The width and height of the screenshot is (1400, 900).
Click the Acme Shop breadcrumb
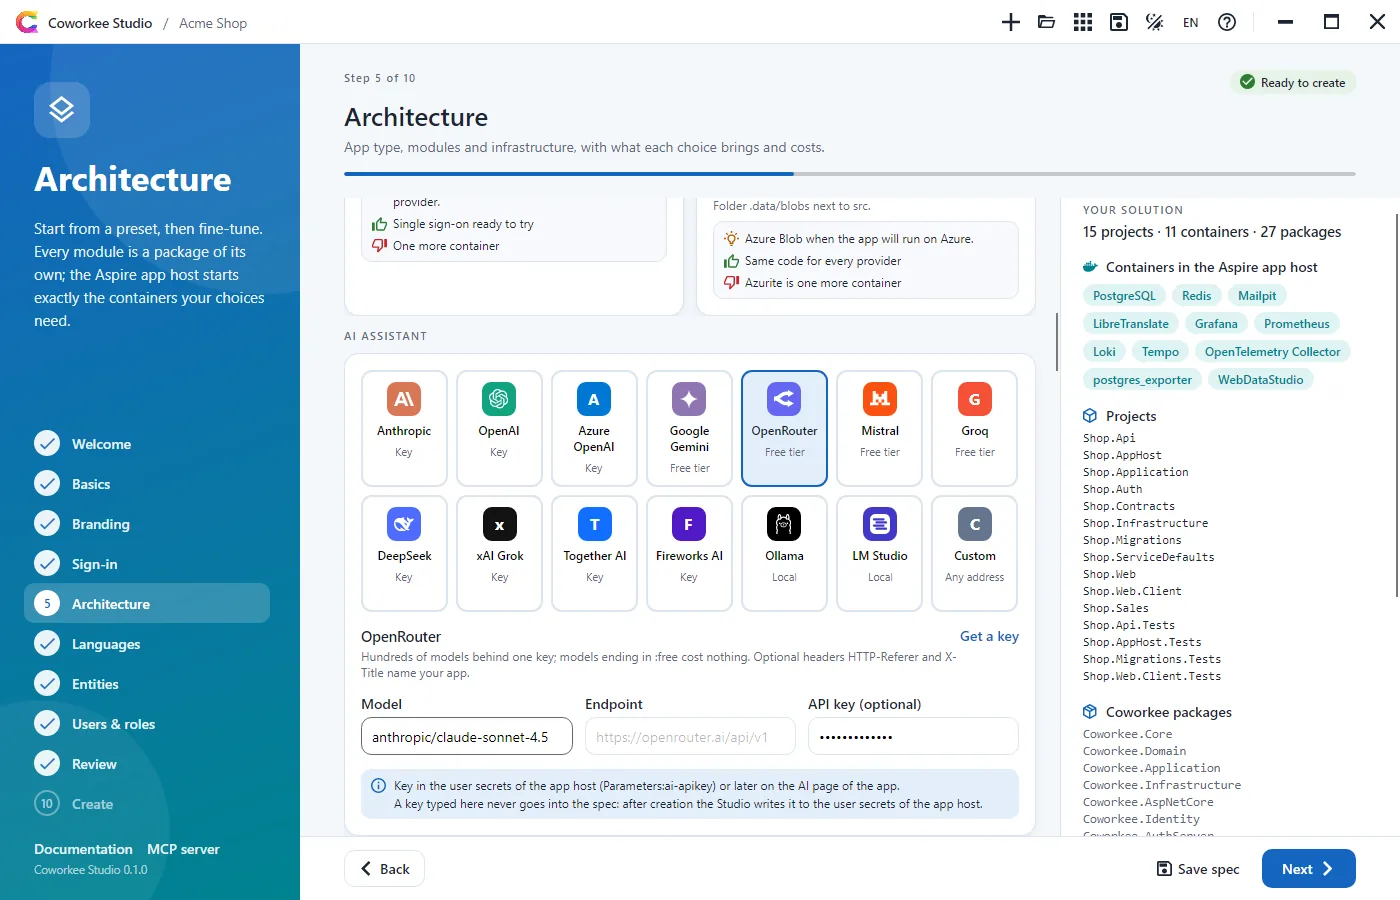[213, 23]
